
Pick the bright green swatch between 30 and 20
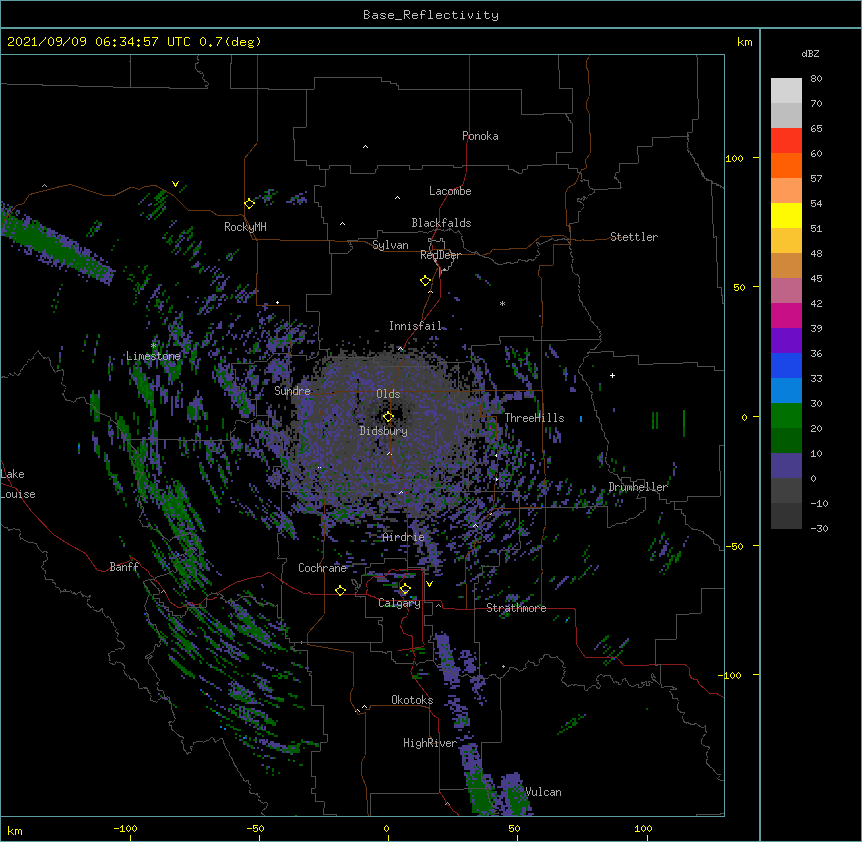click(x=786, y=416)
